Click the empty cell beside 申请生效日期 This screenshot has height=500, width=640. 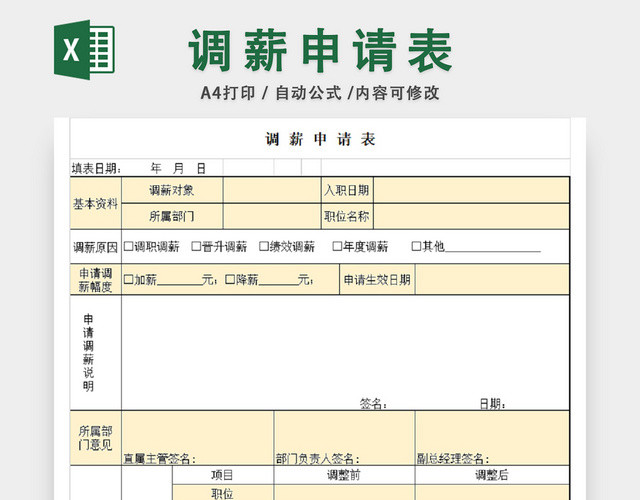[492, 279]
